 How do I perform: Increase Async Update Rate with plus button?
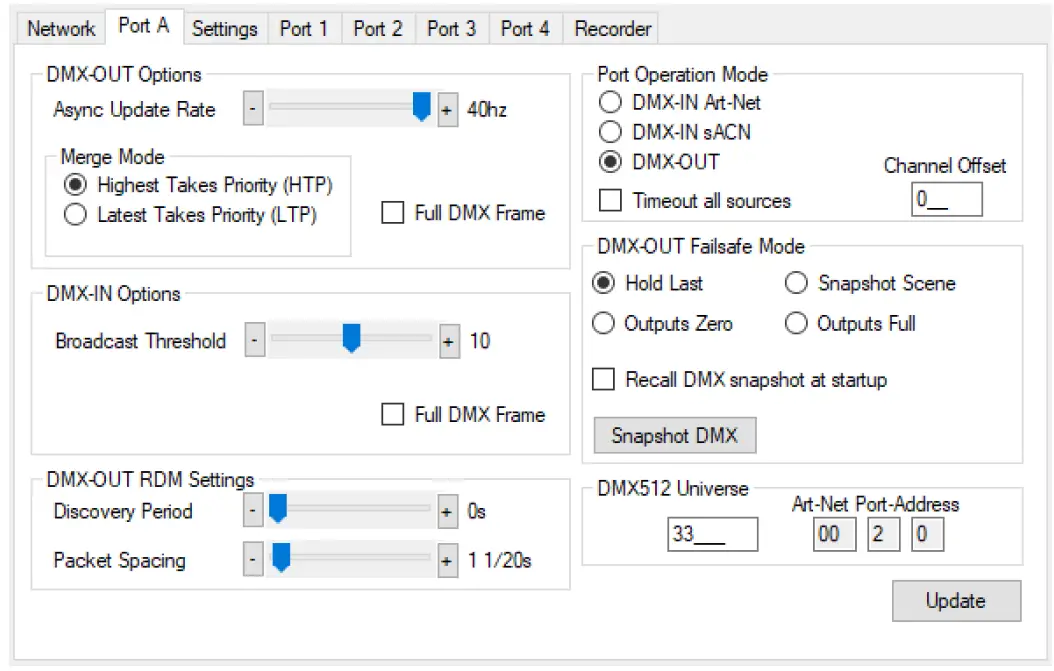pos(446,110)
